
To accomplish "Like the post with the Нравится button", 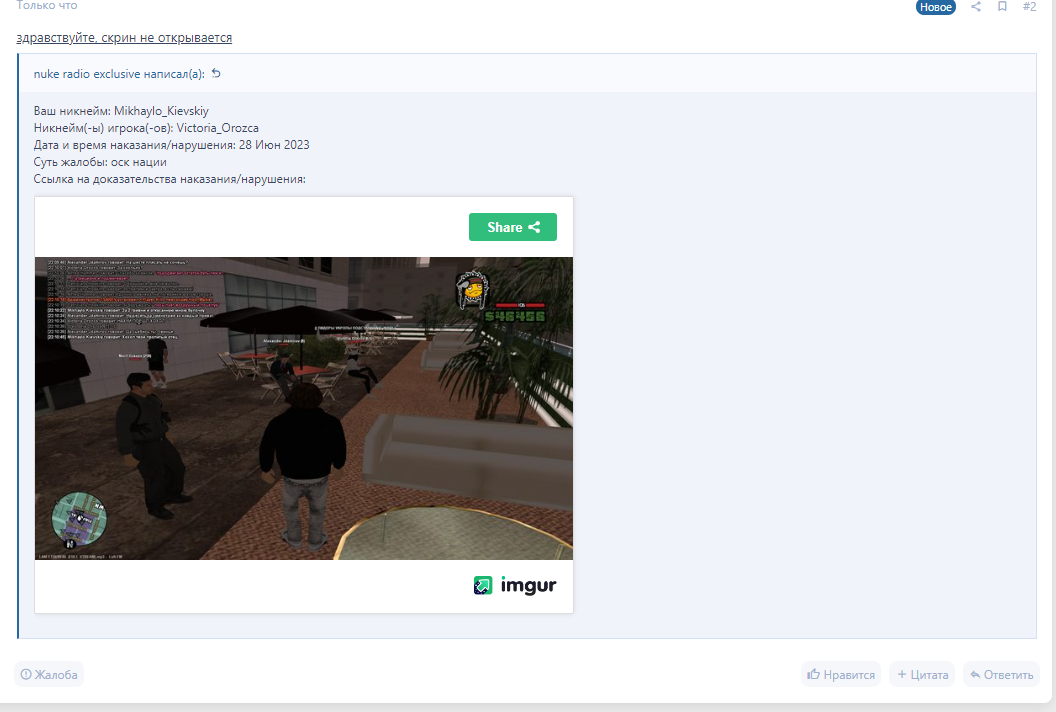I will click(840, 674).
